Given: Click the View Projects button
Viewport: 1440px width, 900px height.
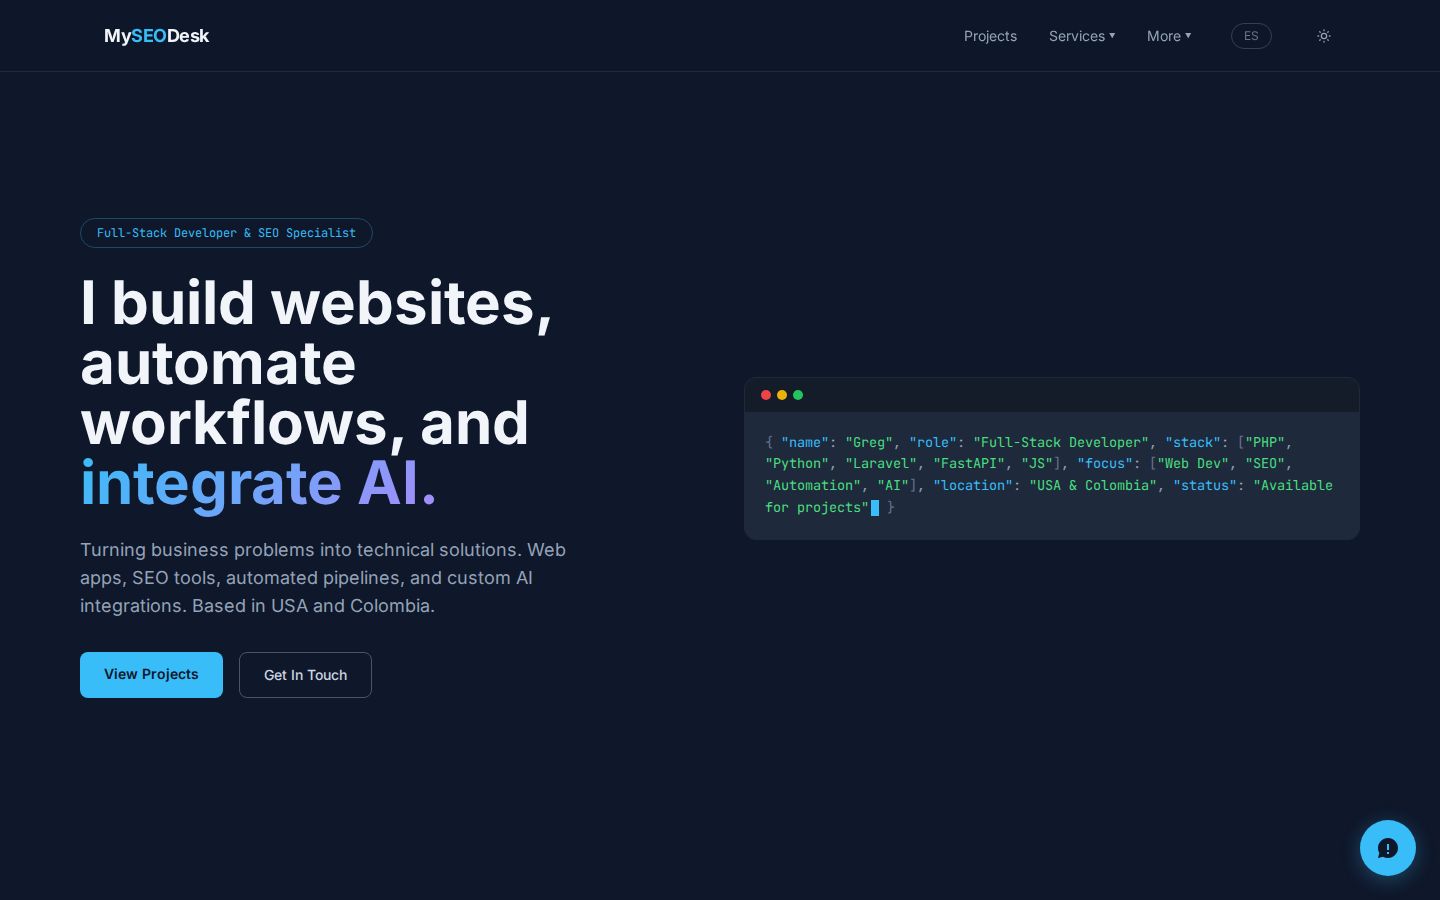Looking at the screenshot, I should [151, 675].
